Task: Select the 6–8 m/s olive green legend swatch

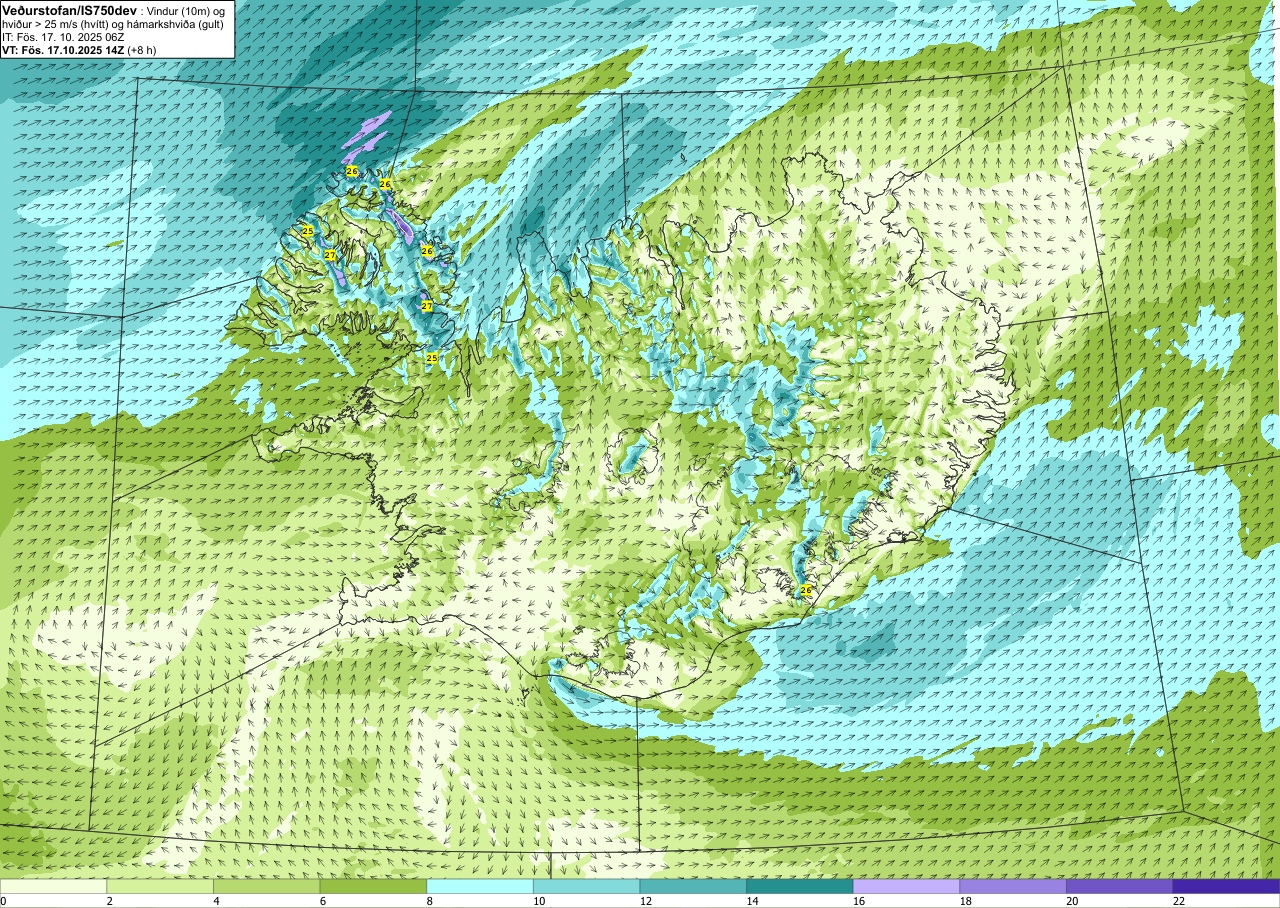Action: tap(373, 886)
